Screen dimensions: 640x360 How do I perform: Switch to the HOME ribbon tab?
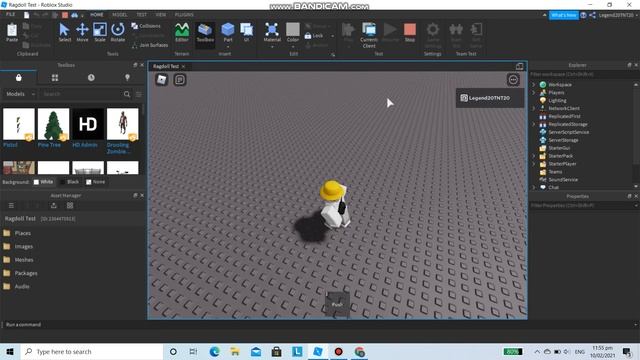pos(97,15)
